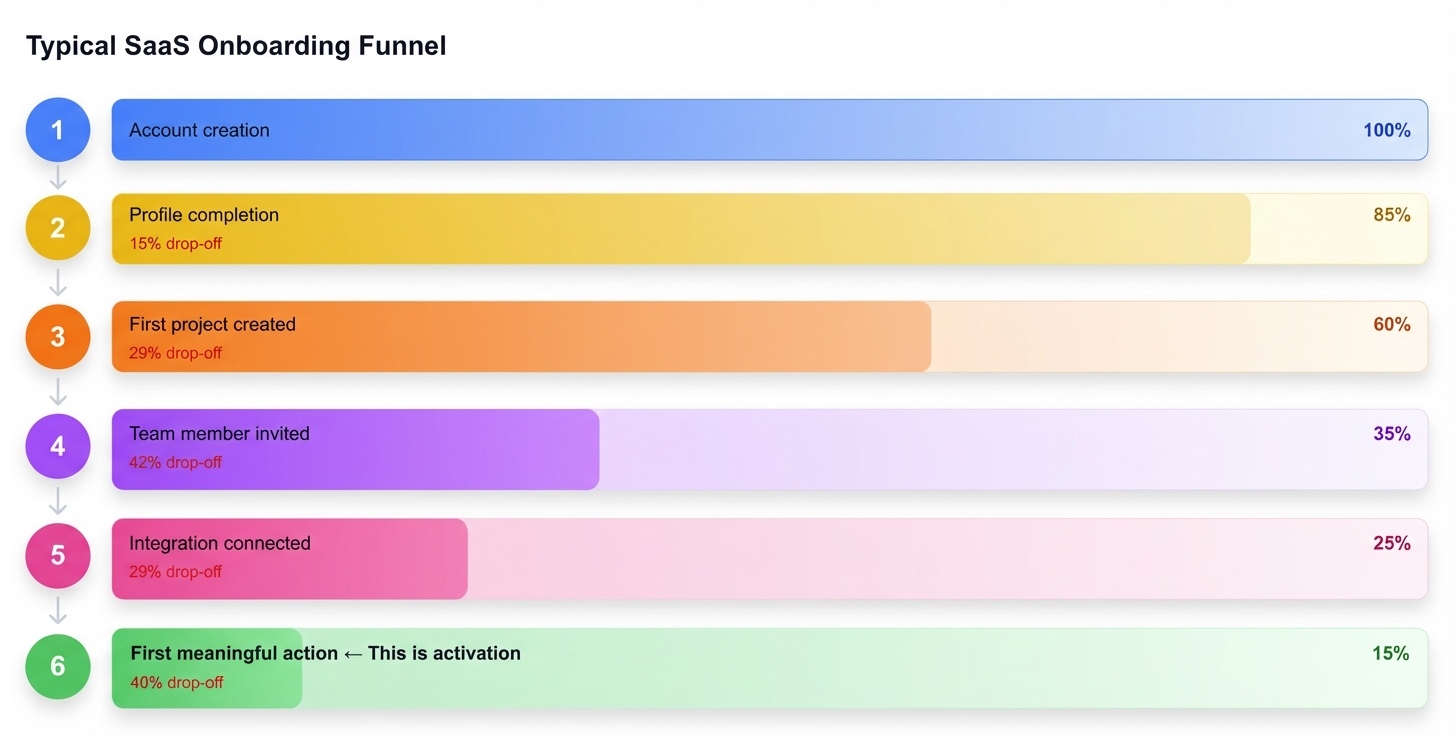Click the purple step 4 circle
Viewport: 1456px width, 736px height.
(x=58, y=446)
